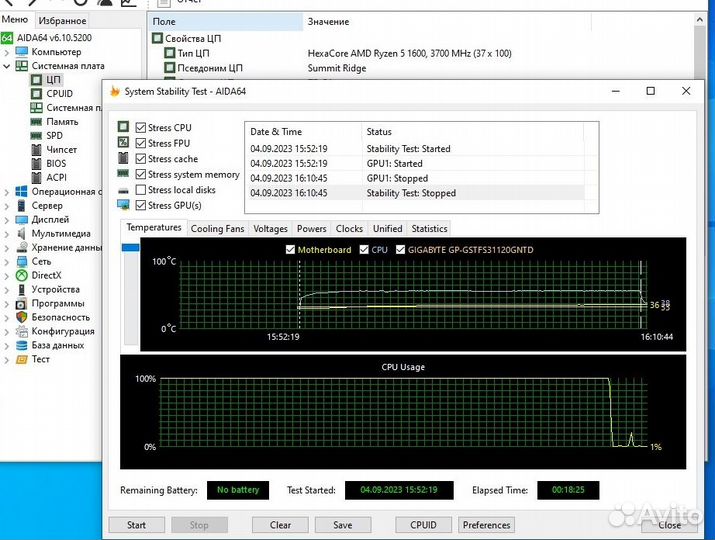
Task: Select the Сервер tower icon
Action: tap(21, 206)
